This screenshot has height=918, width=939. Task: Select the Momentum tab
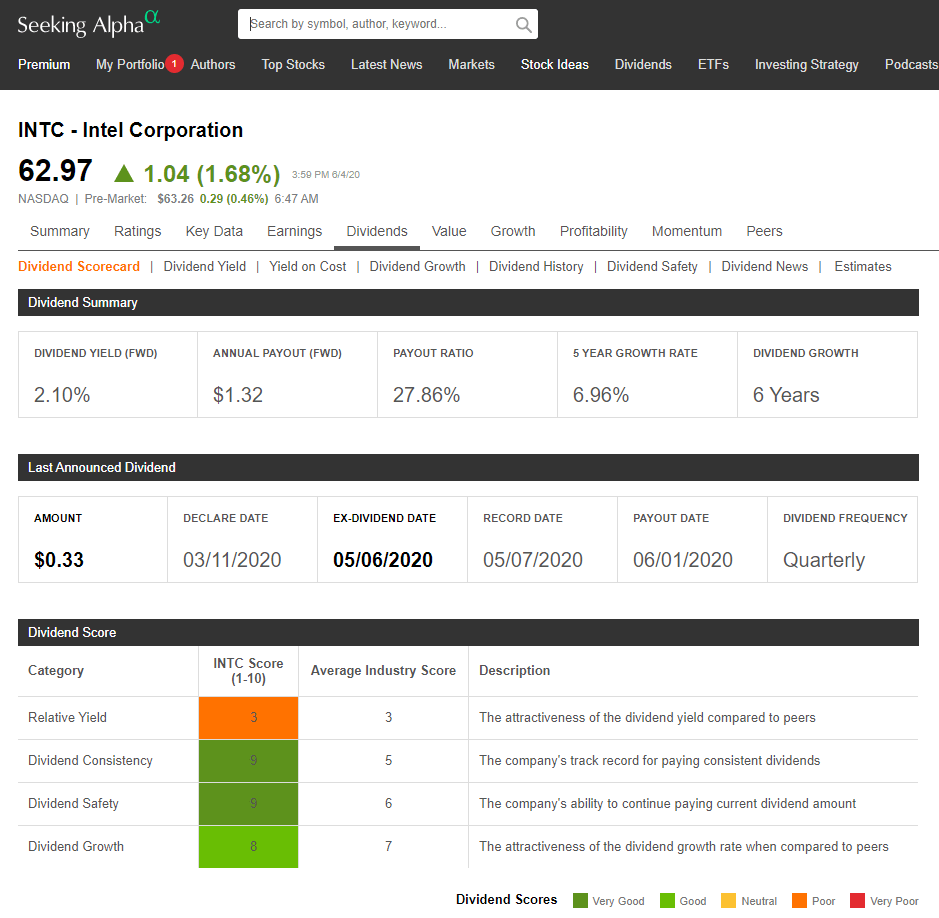686,231
